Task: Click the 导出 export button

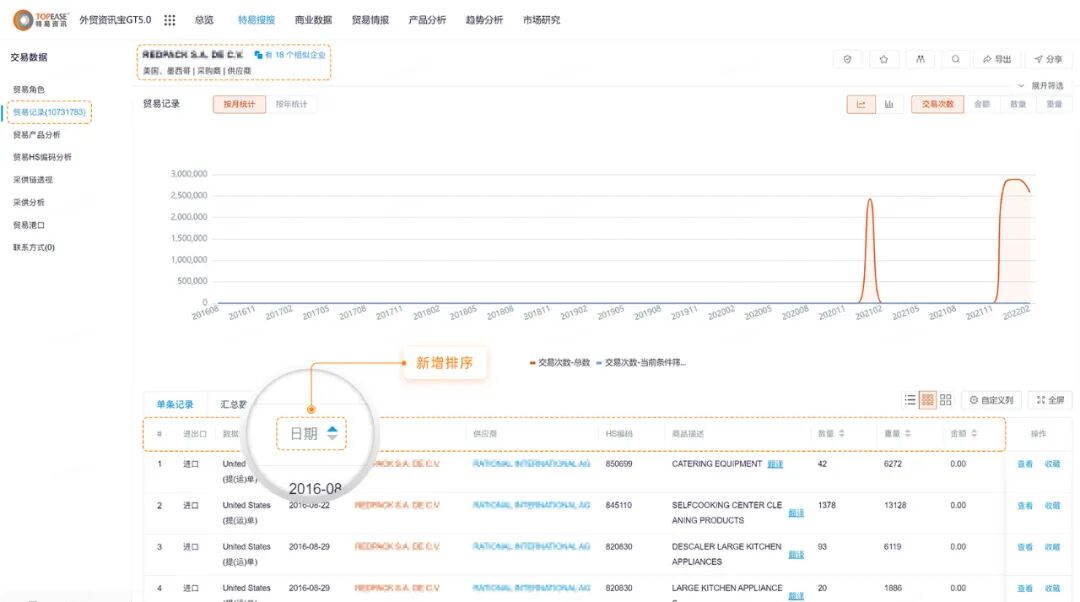Action: [997, 59]
